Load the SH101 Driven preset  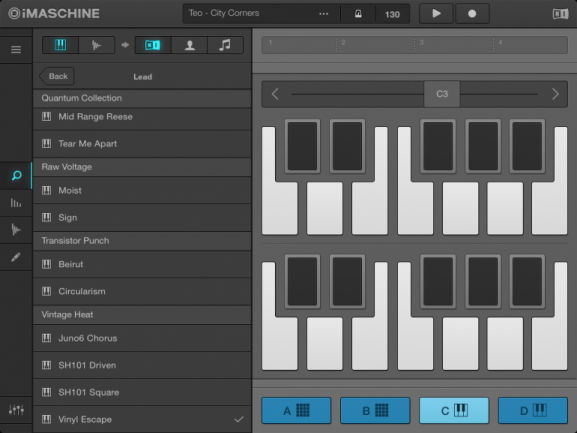[142, 365]
